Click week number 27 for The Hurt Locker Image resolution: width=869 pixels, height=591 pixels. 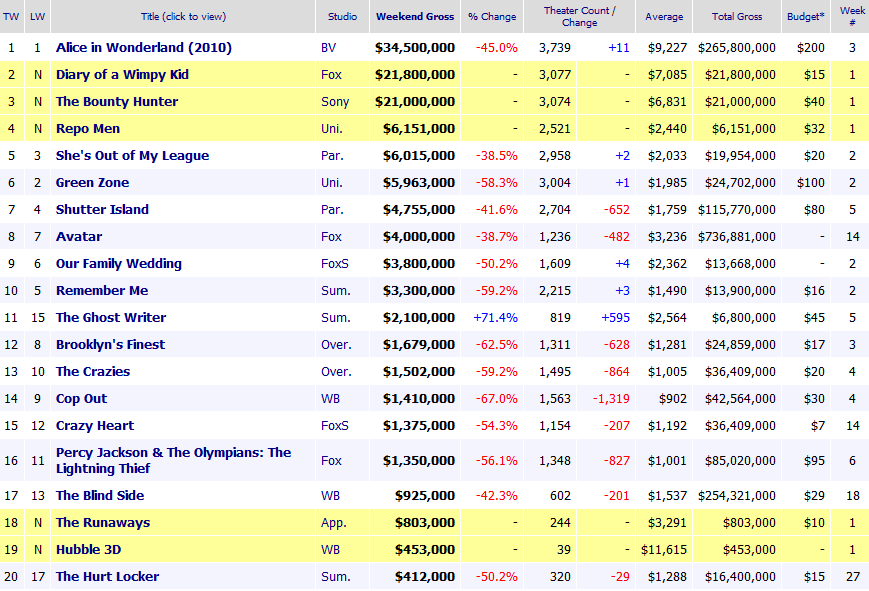click(x=853, y=577)
